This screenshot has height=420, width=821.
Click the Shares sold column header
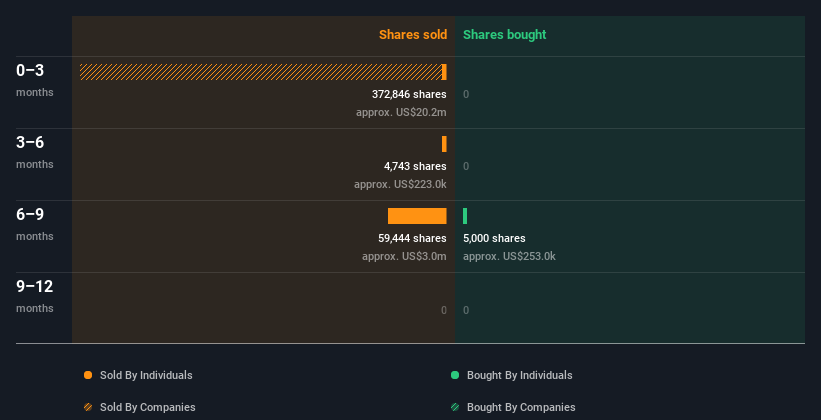point(413,35)
